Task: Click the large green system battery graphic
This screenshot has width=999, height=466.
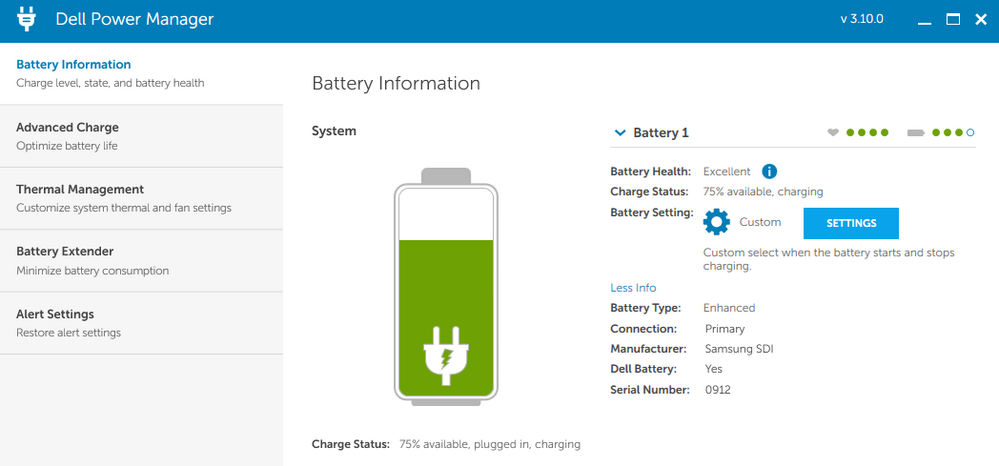Action: [445, 287]
